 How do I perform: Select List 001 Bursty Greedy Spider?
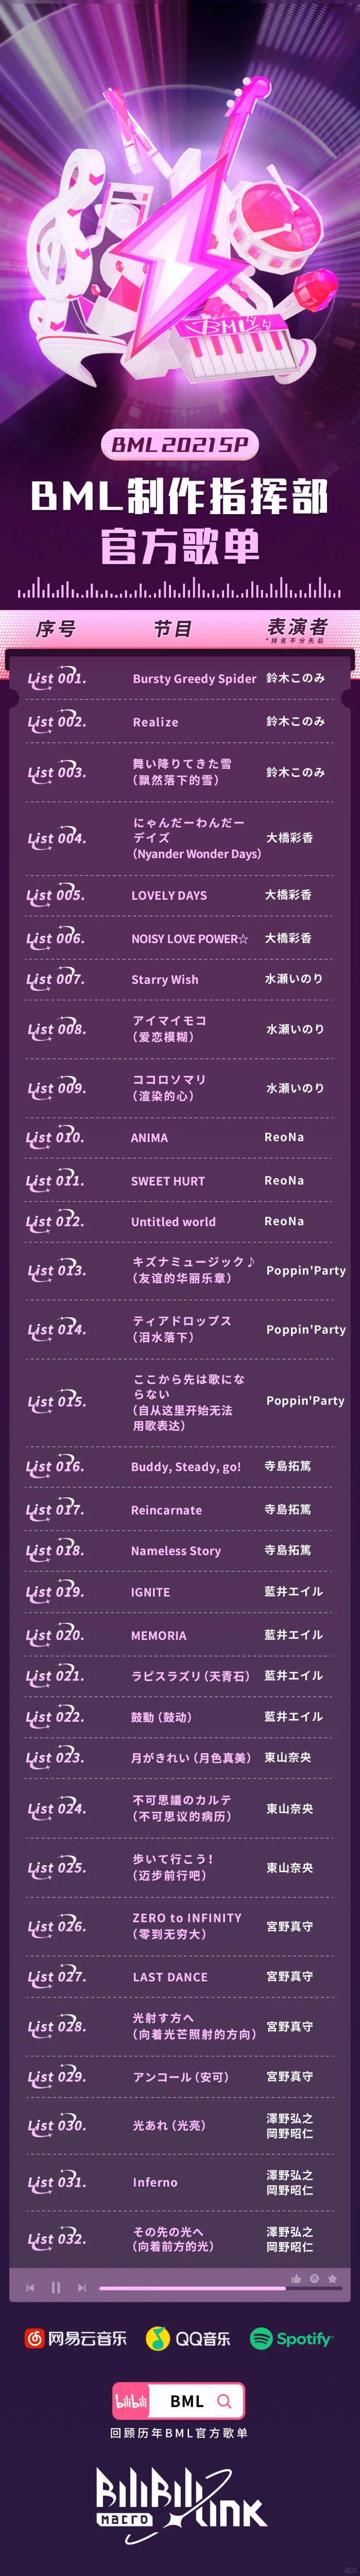click(180, 678)
